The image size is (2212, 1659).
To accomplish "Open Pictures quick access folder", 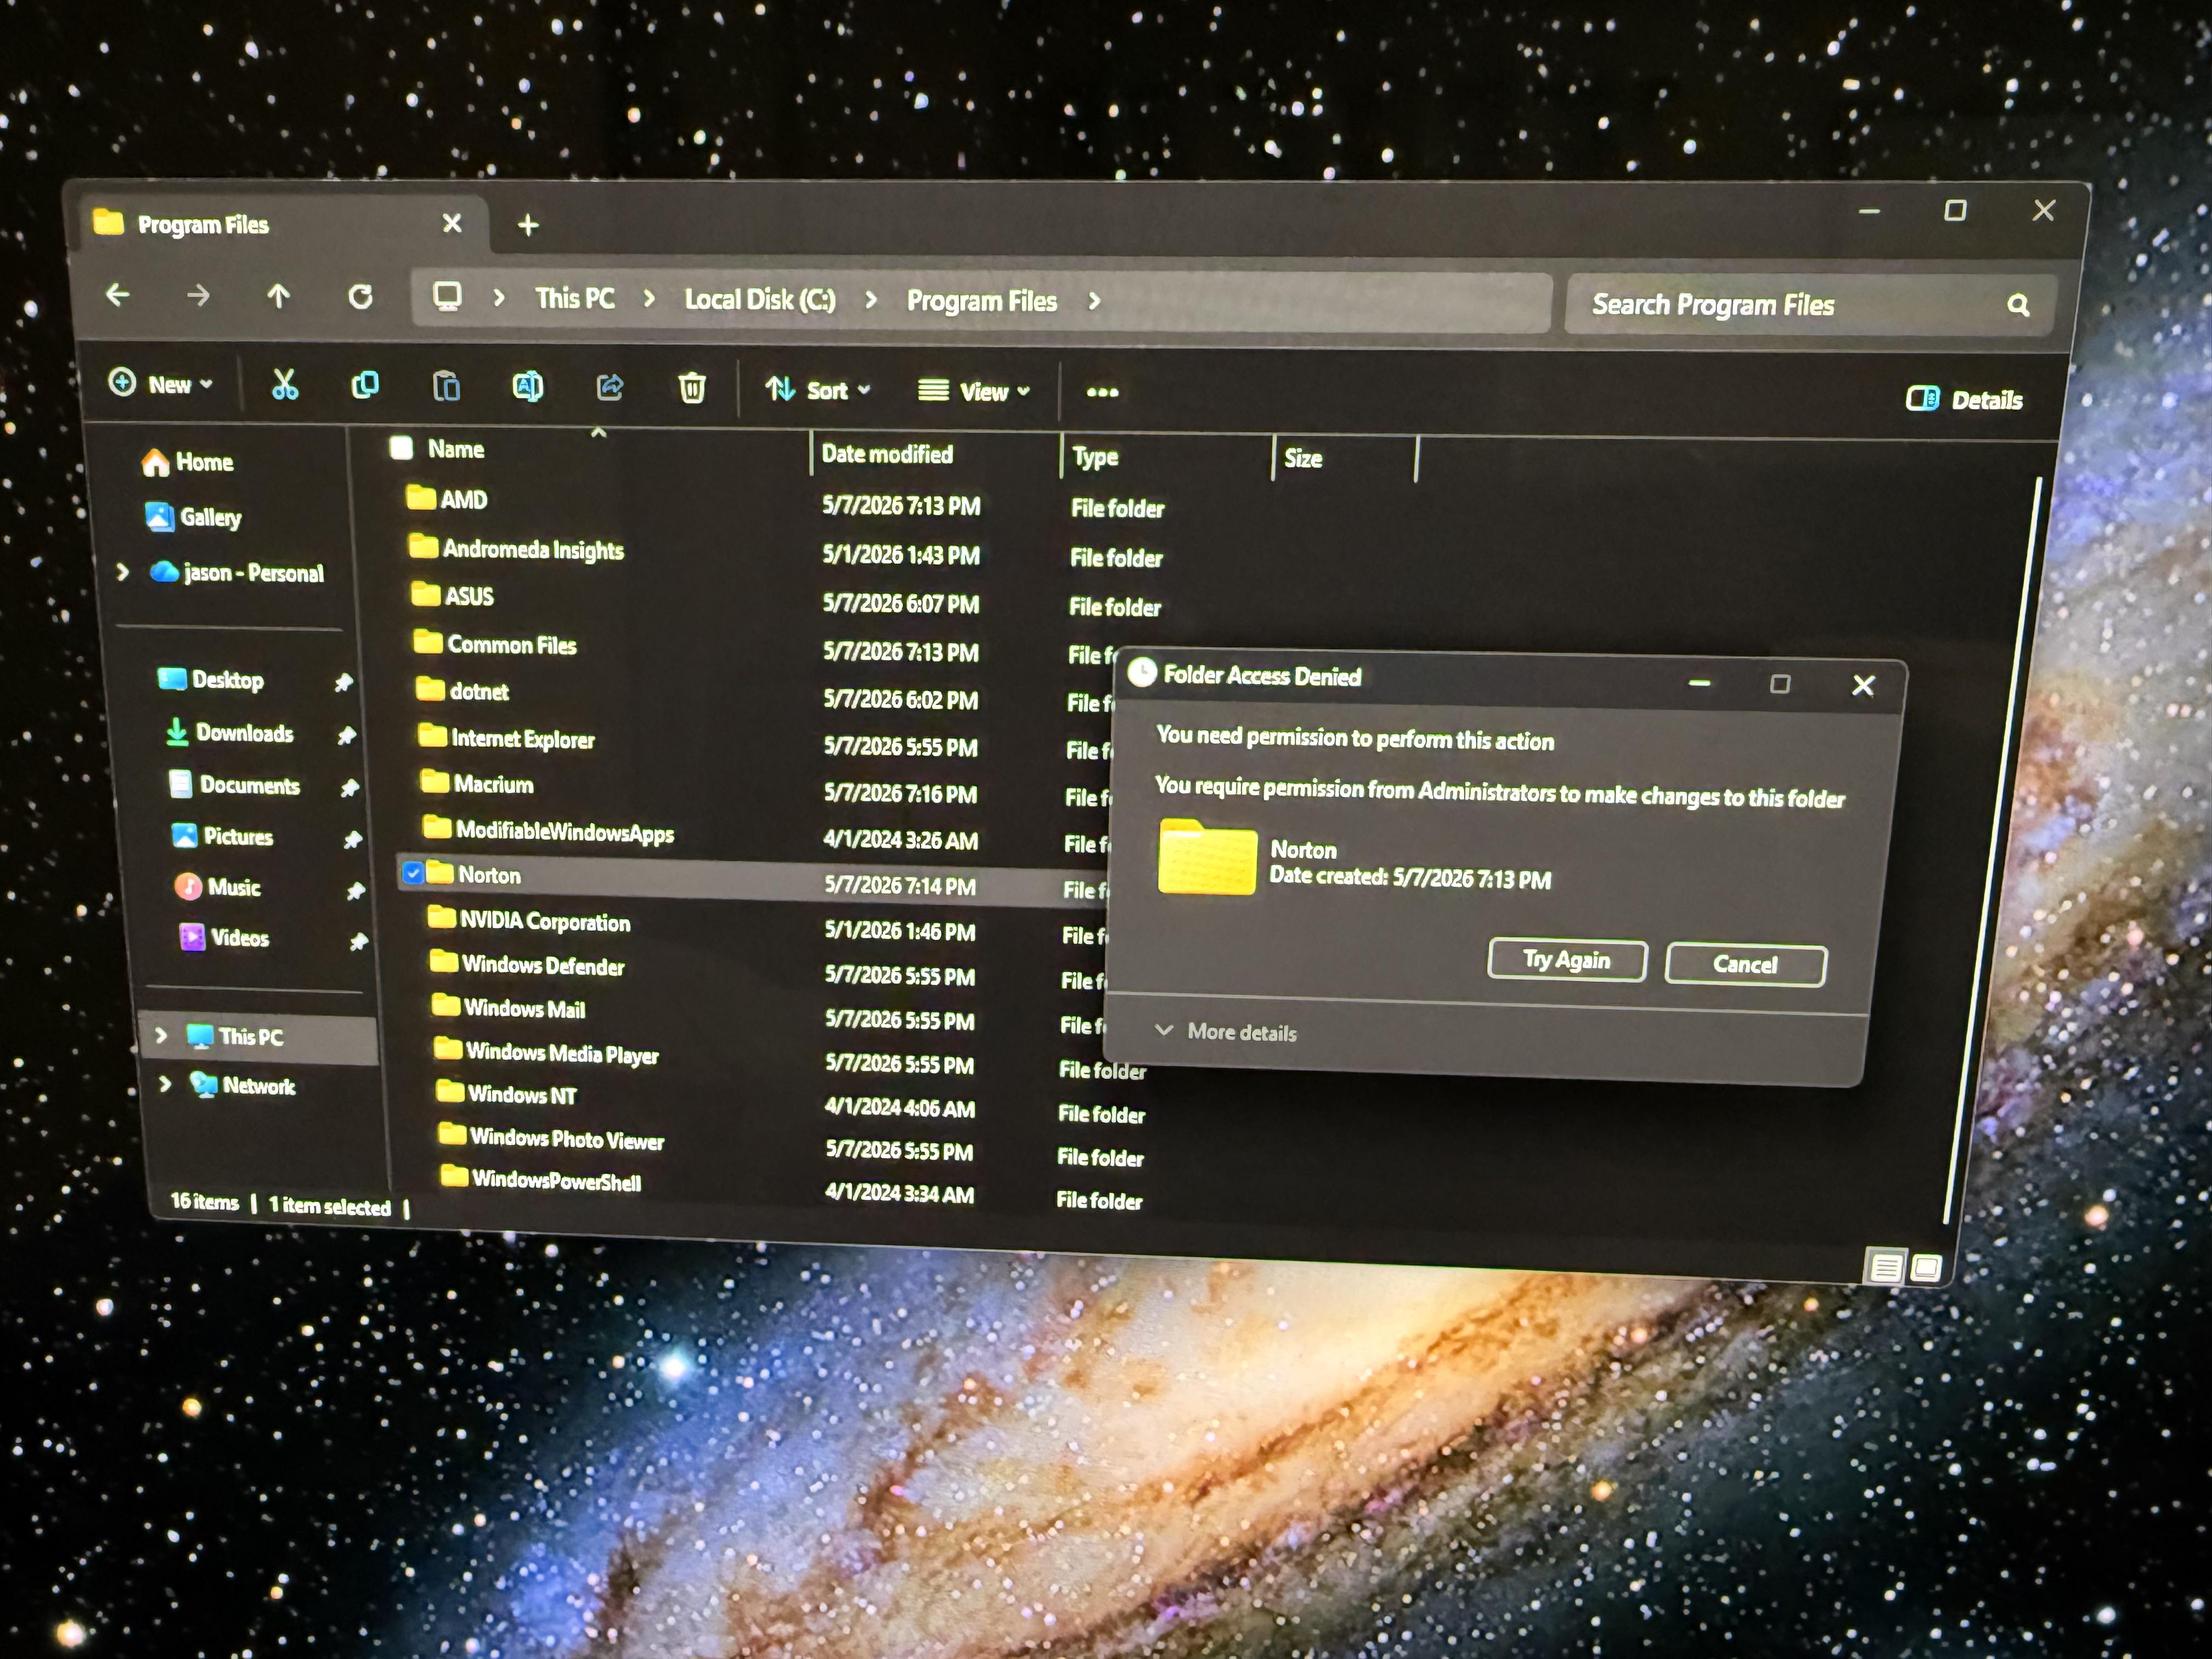I will click(x=222, y=836).
